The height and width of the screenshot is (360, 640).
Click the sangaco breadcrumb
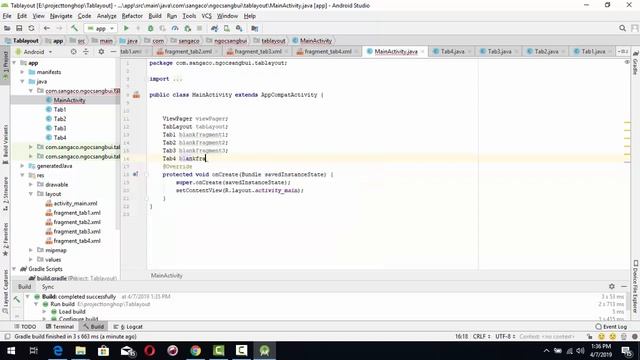point(185,41)
